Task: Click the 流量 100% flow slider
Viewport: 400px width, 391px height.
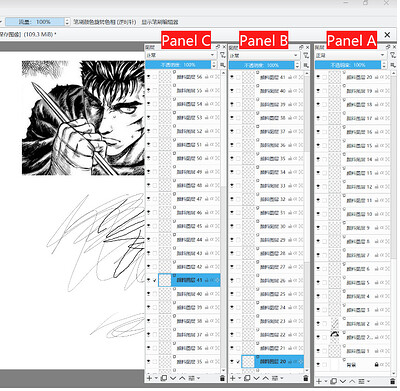Action: tap(34, 22)
